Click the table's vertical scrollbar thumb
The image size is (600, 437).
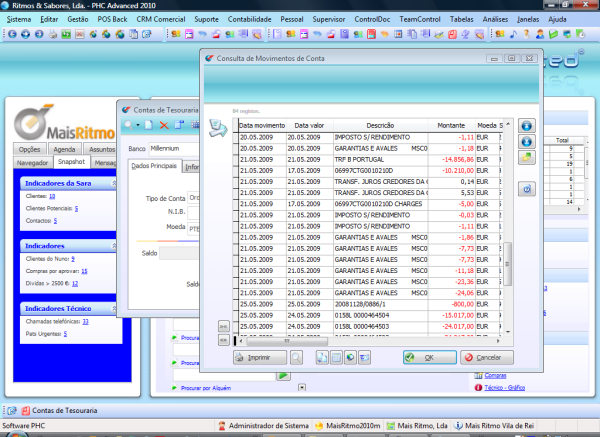pyautogui.click(x=507, y=264)
